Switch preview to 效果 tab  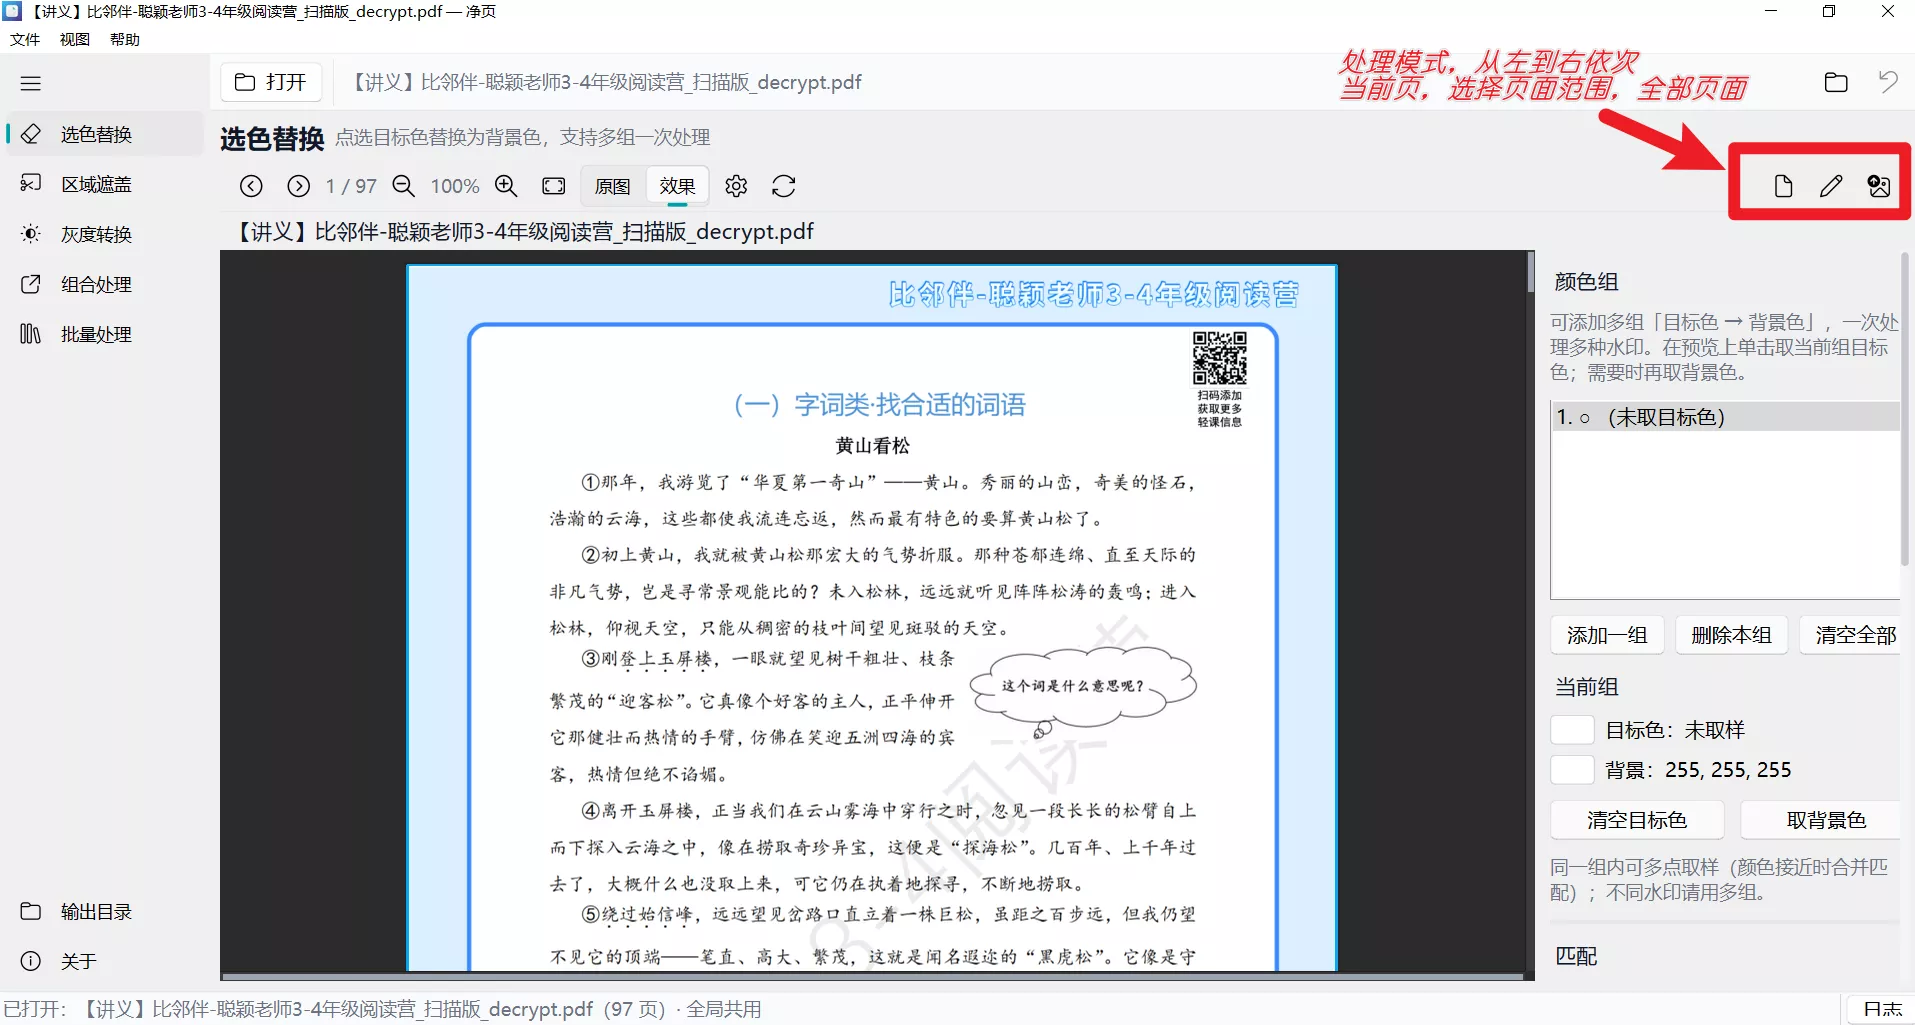pos(677,186)
